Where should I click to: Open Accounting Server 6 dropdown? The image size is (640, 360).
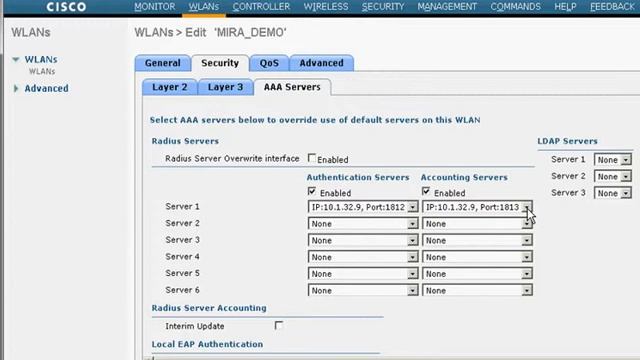pos(477,291)
